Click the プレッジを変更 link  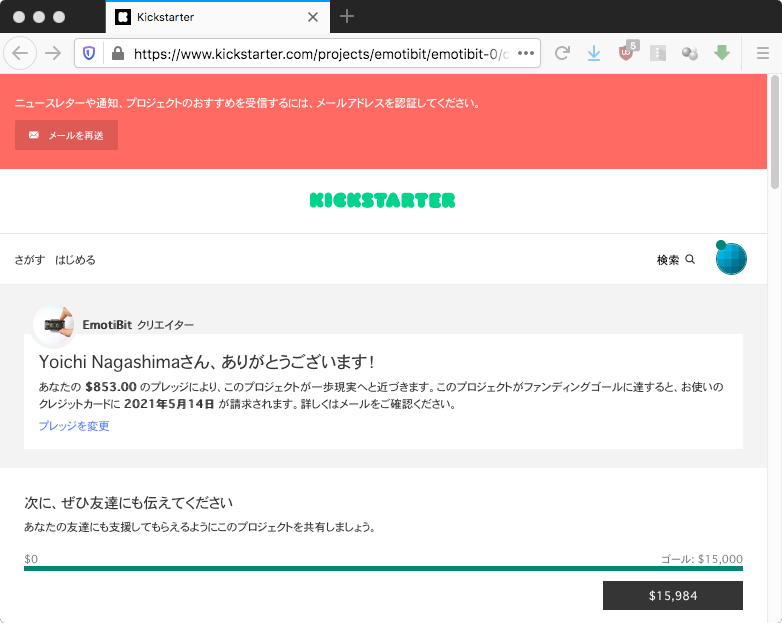coord(74,425)
